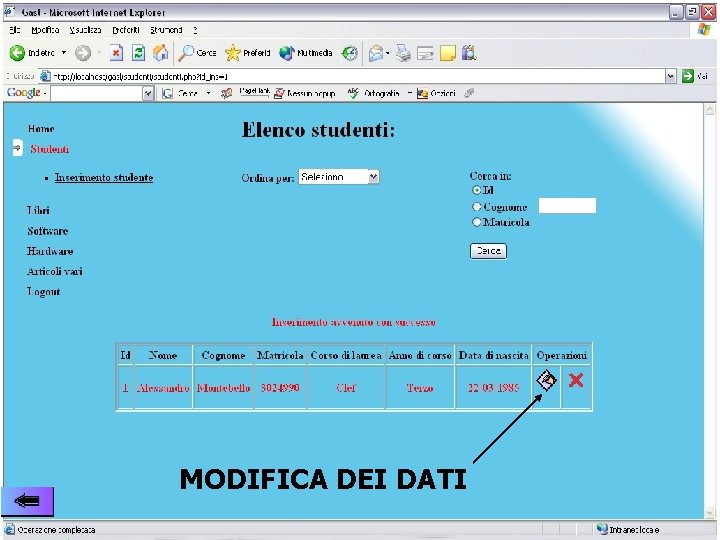This screenshot has height=540, width=720.
Task: Open Software in the sidebar
Action: click(47, 231)
